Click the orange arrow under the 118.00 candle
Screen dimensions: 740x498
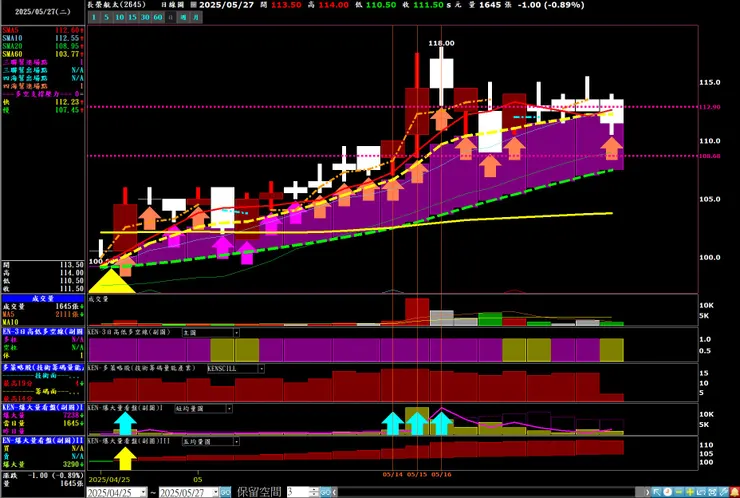click(442, 119)
